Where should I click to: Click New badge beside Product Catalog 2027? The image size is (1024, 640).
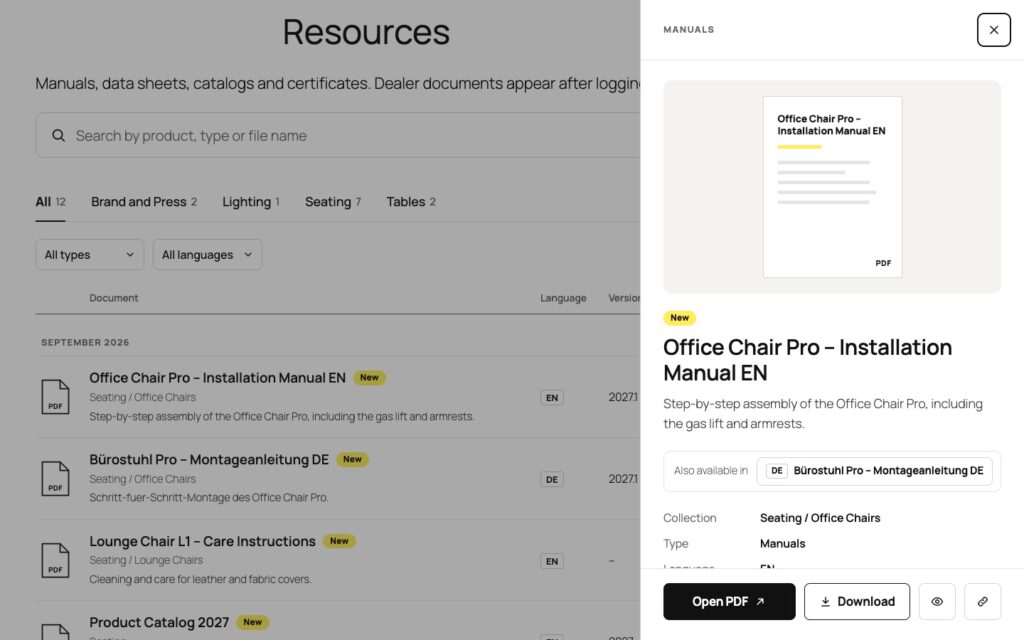tap(252, 622)
